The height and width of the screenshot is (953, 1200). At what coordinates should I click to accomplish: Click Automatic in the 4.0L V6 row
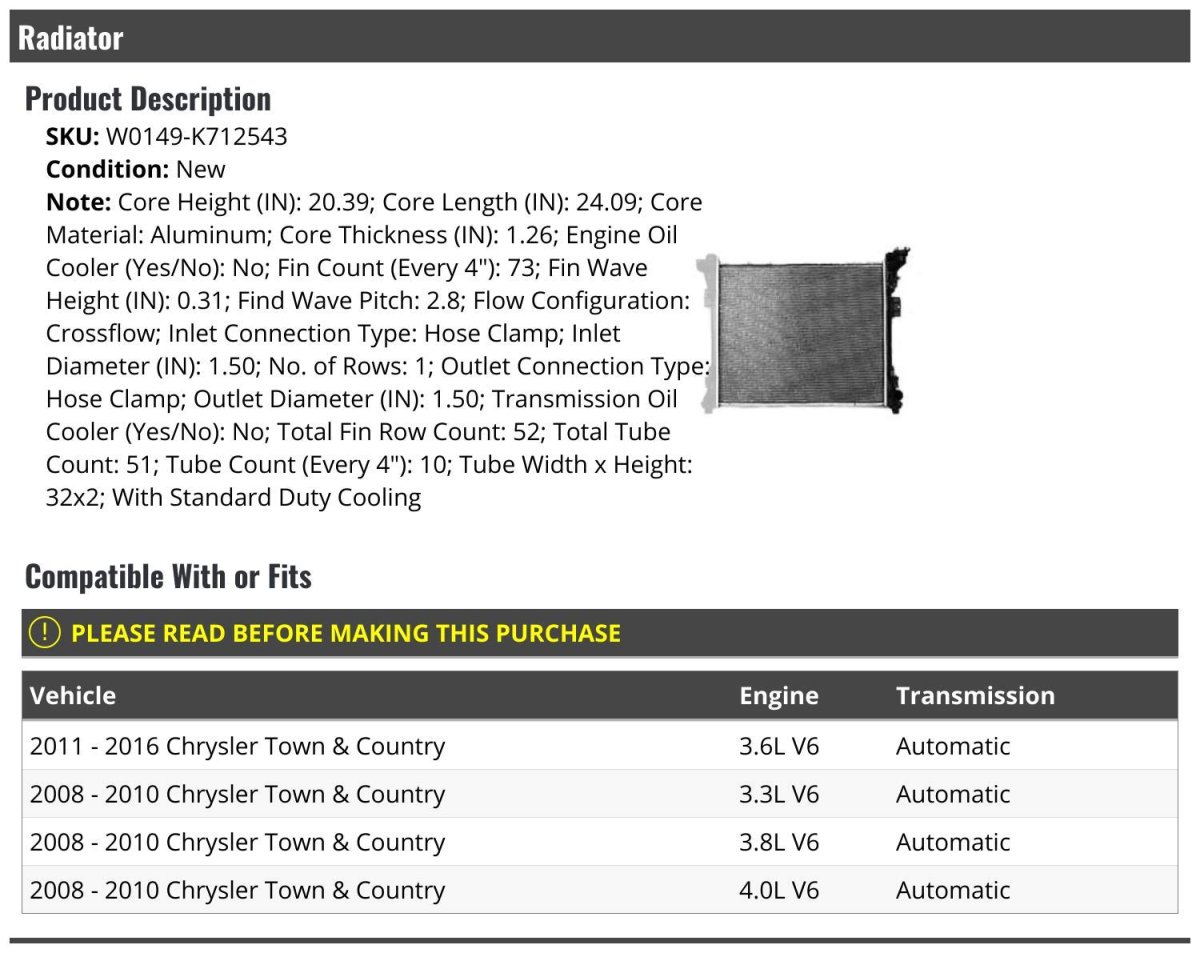click(x=953, y=890)
